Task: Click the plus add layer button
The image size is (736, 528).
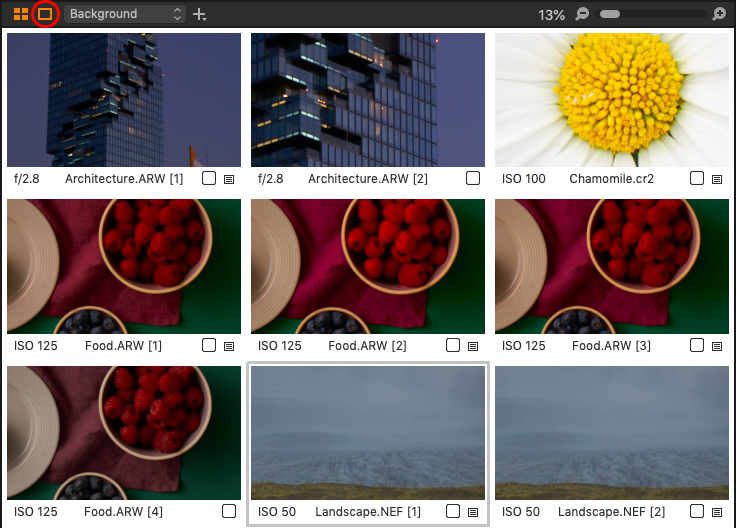Action: pyautogui.click(x=199, y=15)
